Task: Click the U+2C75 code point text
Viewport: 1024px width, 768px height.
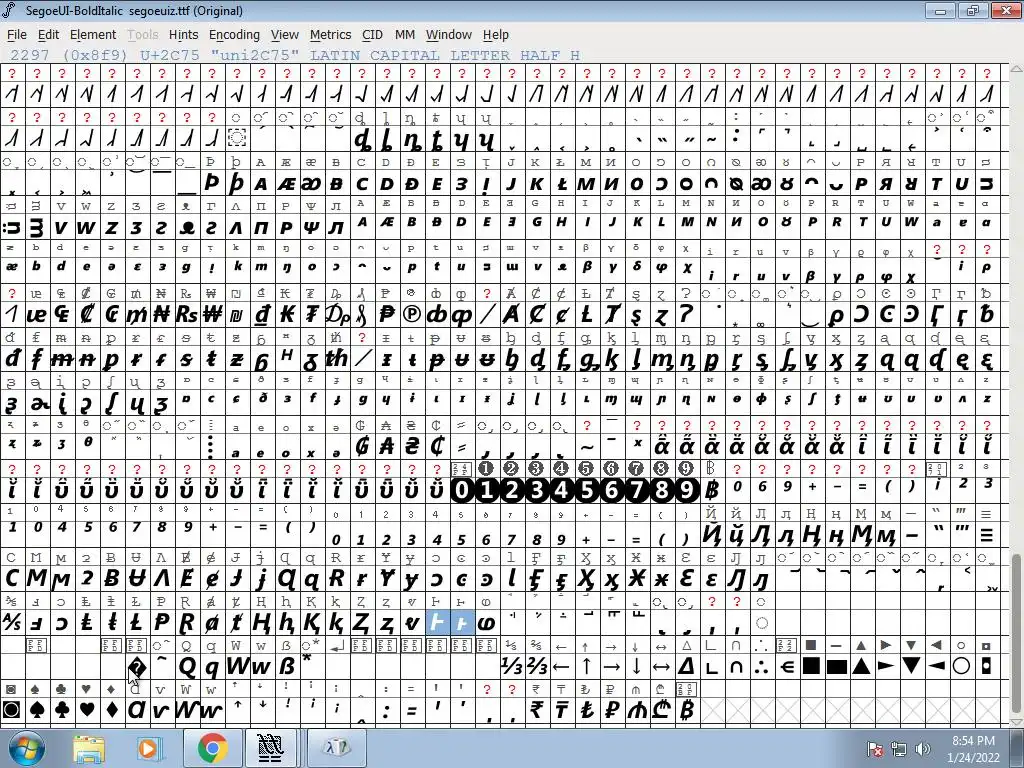Action: [170, 56]
